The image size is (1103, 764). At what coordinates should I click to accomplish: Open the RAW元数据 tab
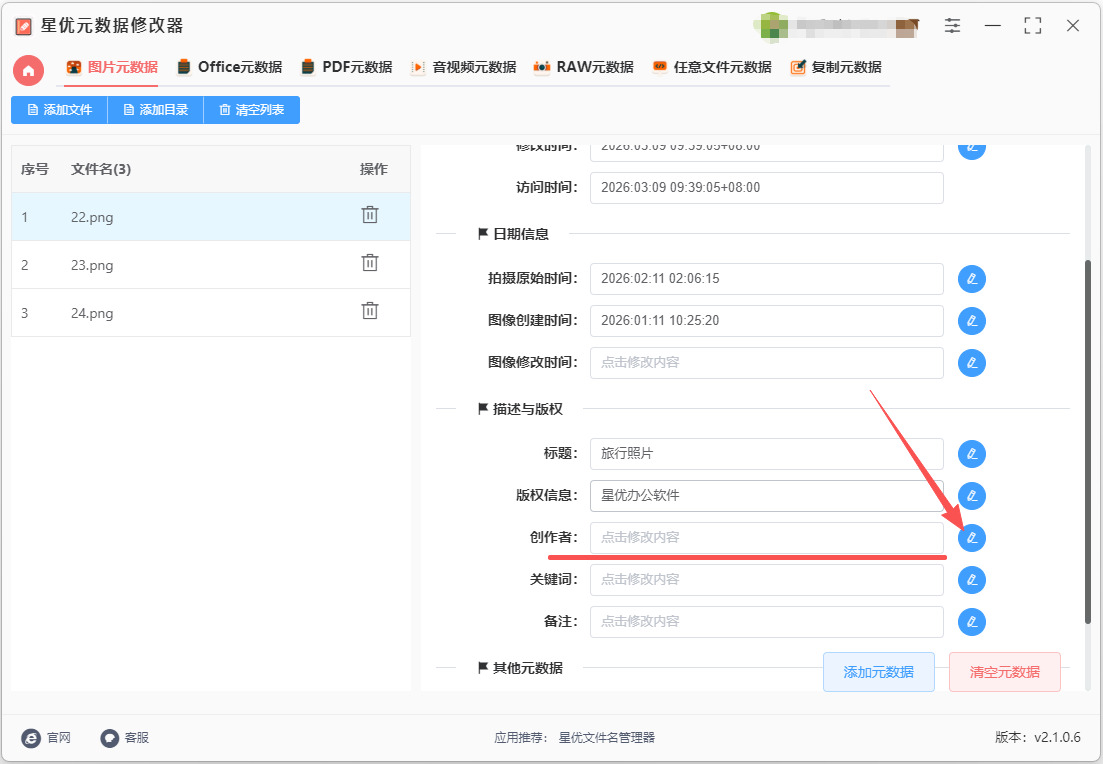click(x=584, y=68)
